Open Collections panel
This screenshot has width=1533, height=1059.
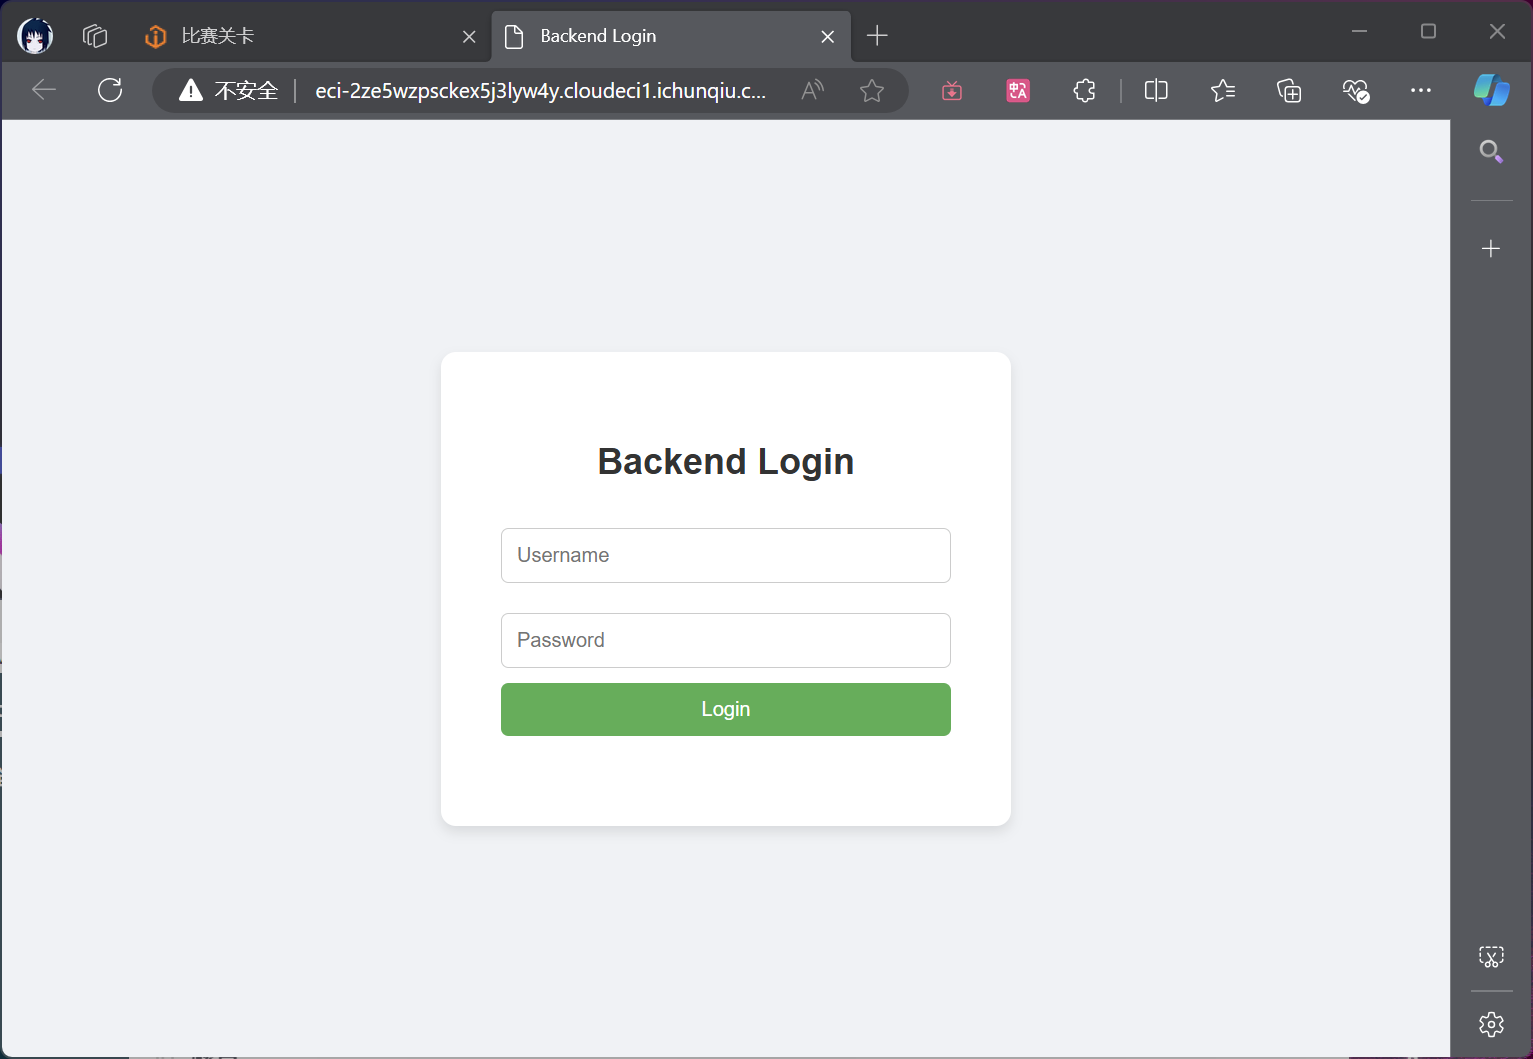click(x=1289, y=91)
